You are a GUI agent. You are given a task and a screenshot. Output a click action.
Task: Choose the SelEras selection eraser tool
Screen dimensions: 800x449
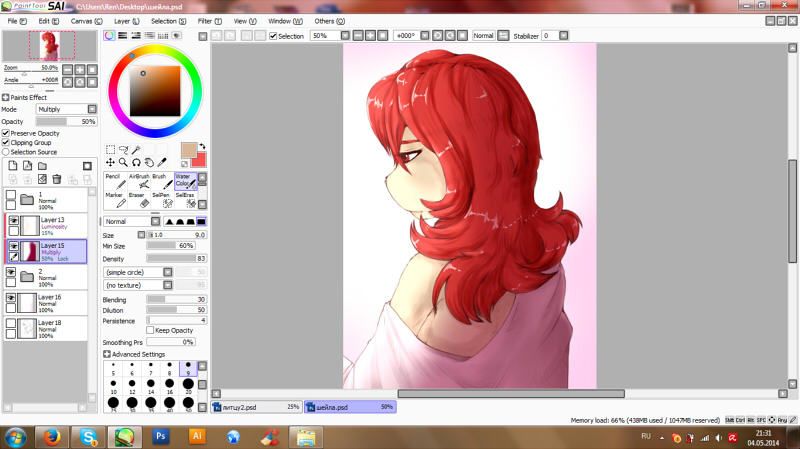click(x=186, y=200)
